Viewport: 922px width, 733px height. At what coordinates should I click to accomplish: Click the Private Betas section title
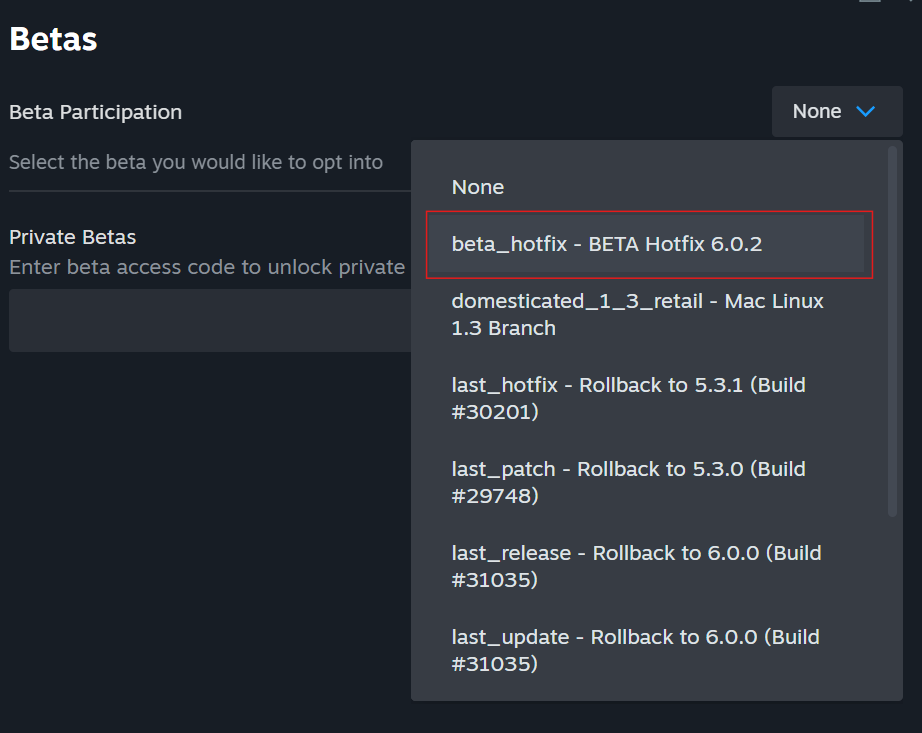coord(72,237)
